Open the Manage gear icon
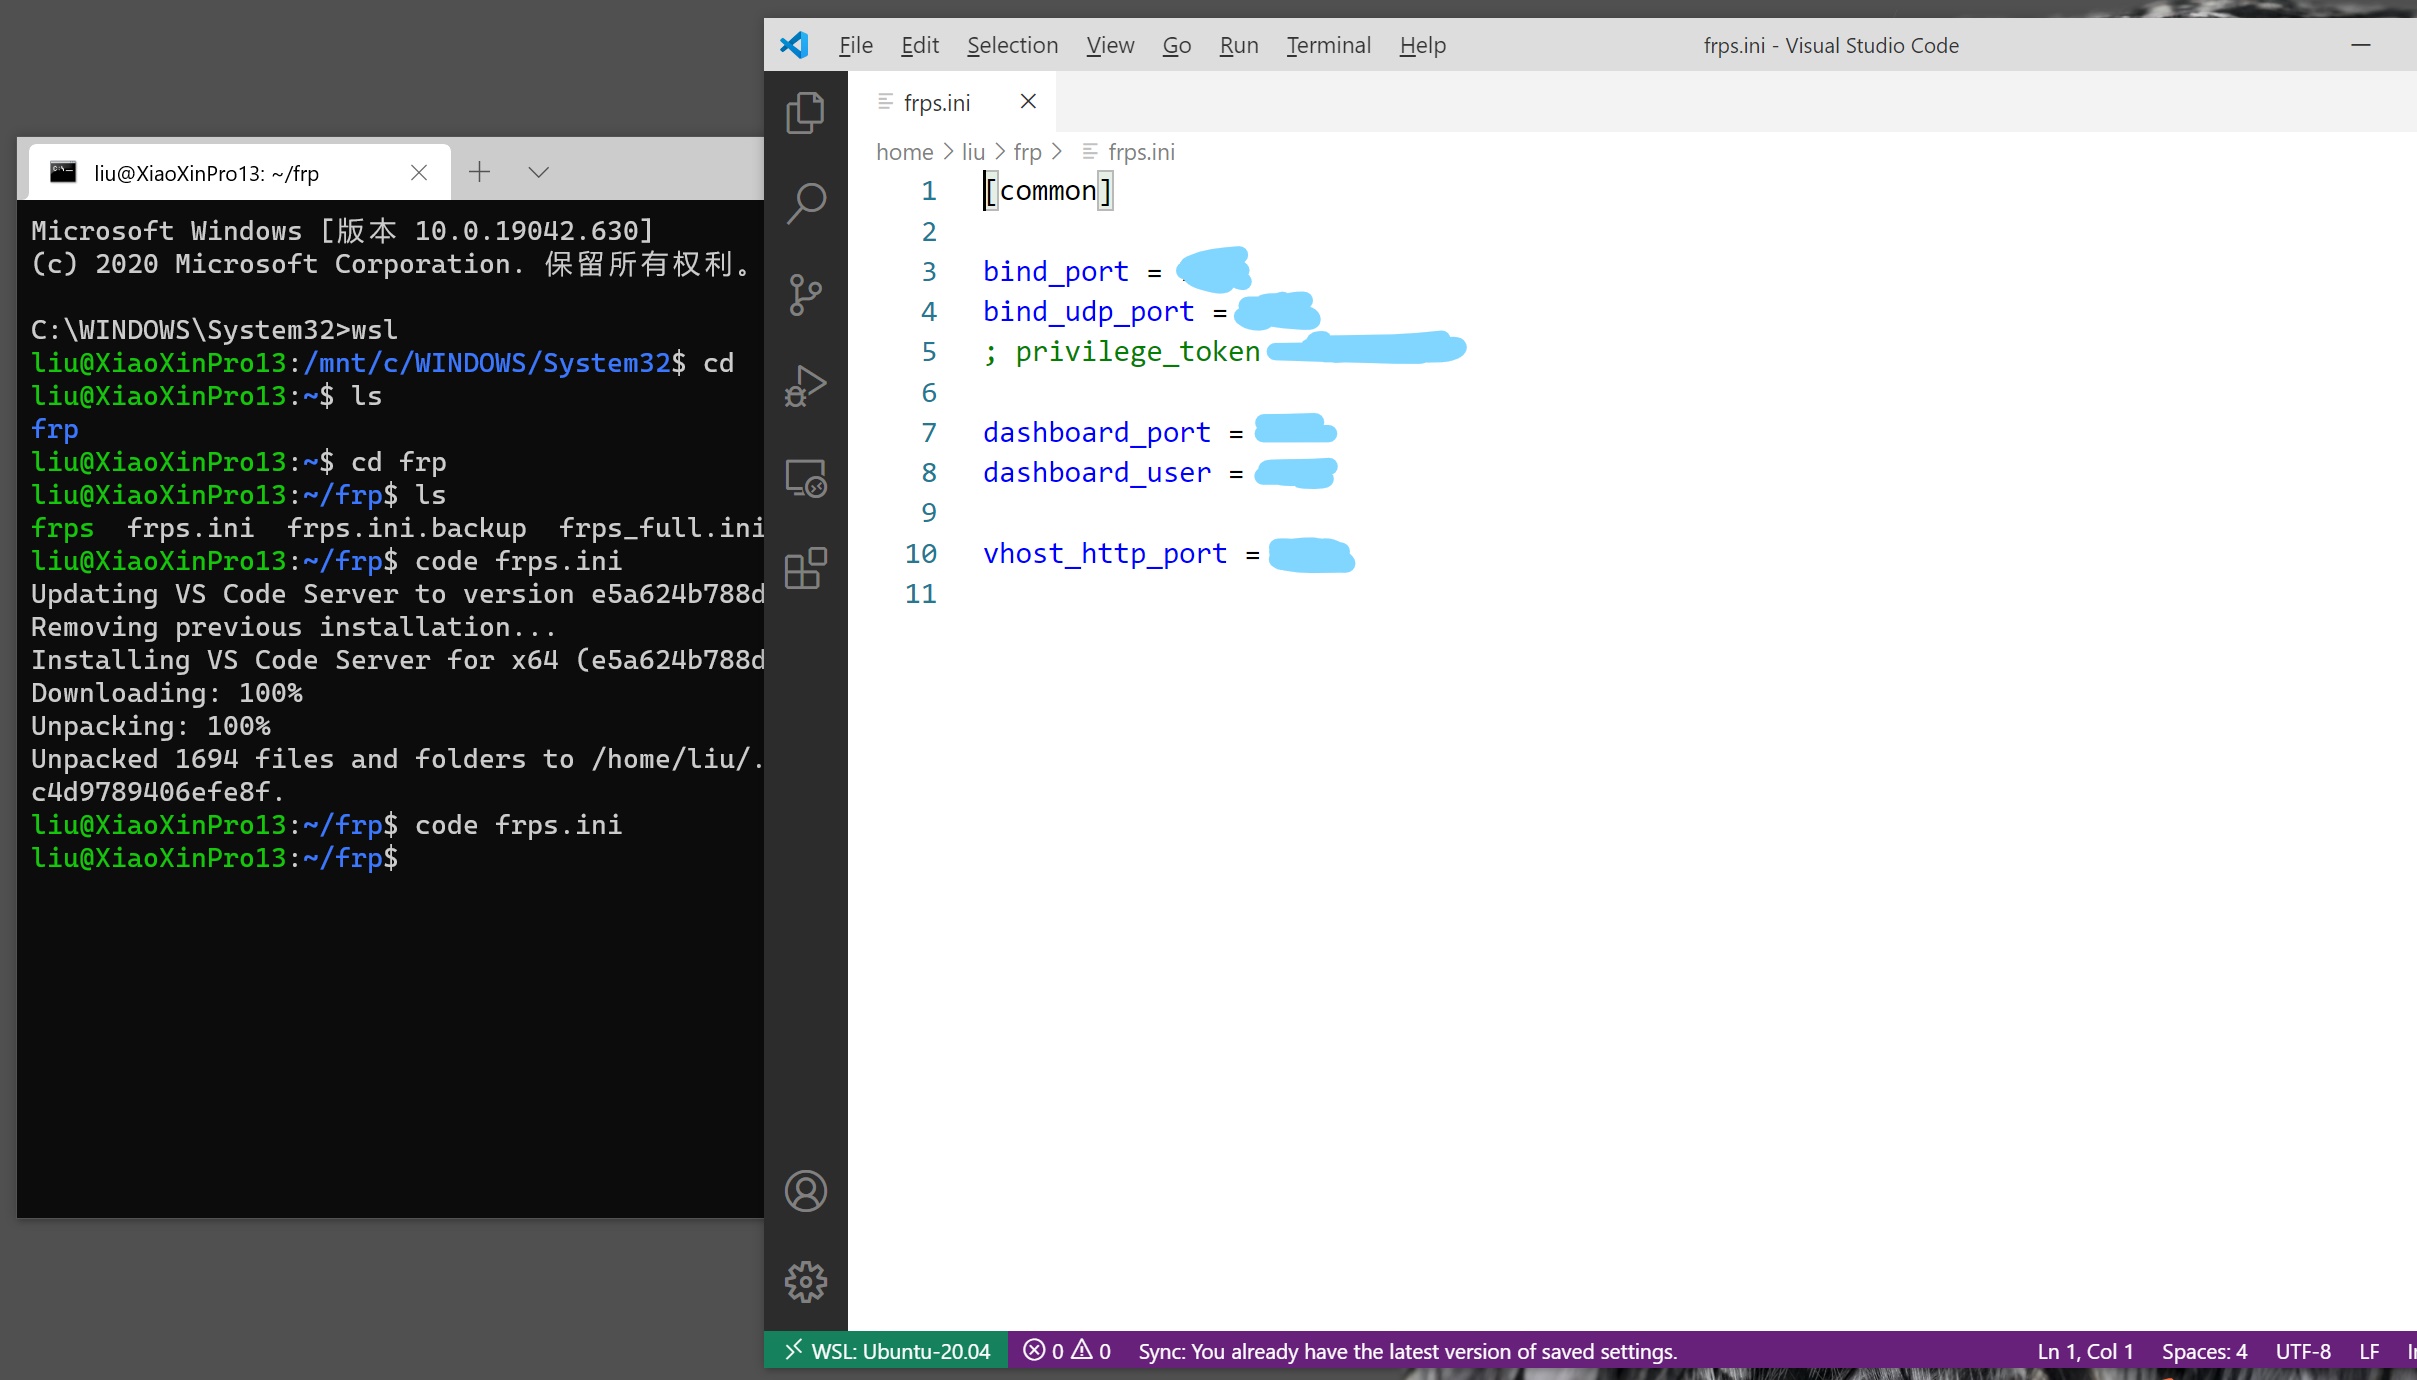This screenshot has height=1380, width=2417. coord(805,1282)
